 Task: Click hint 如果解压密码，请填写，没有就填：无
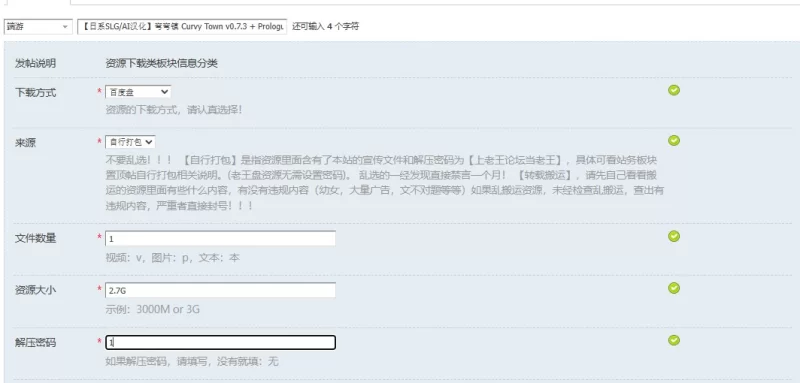[x=192, y=362]
